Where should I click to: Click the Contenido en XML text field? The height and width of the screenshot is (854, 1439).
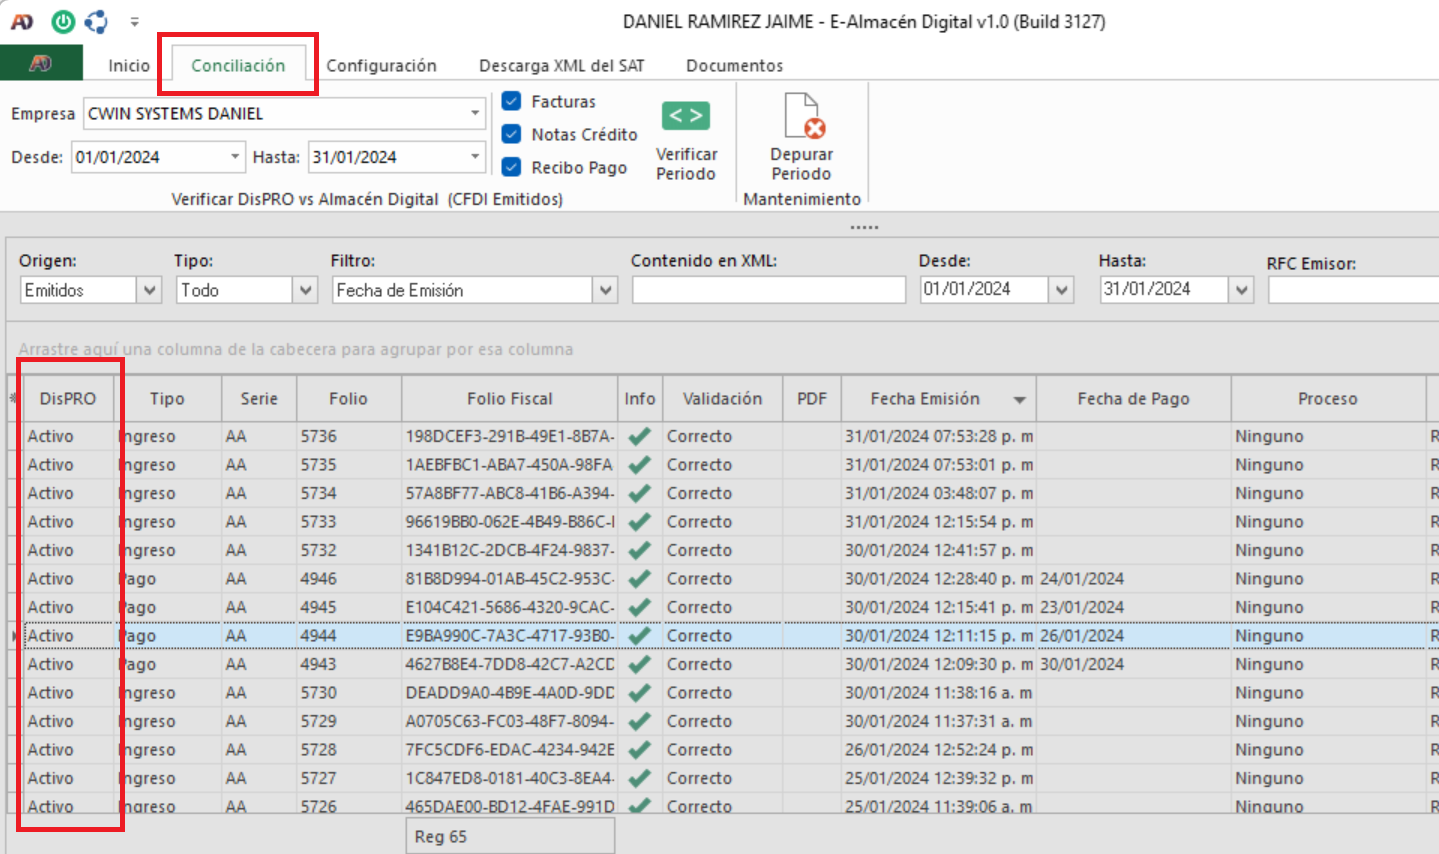(x=768, y=290)
